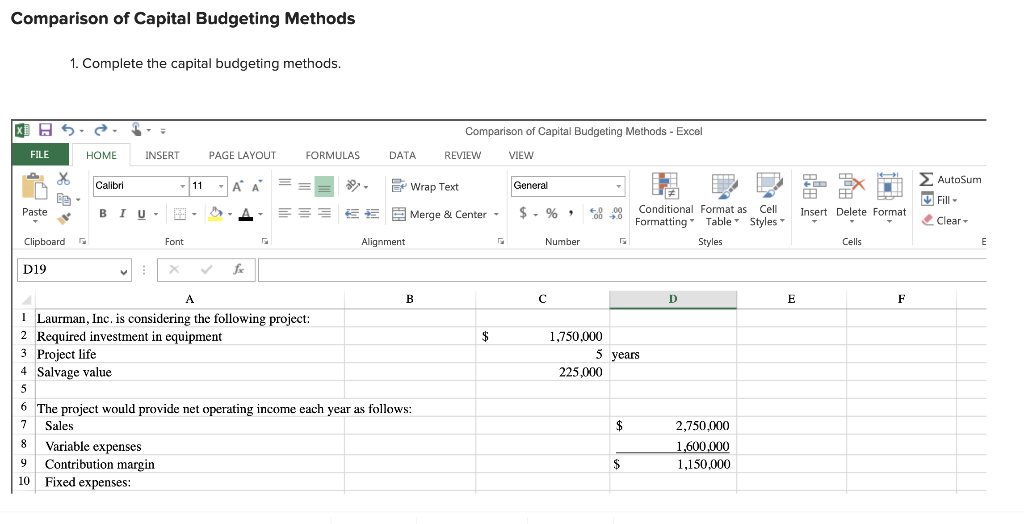
Task: Switch to the DATA tab
Action: pos(402,155)
